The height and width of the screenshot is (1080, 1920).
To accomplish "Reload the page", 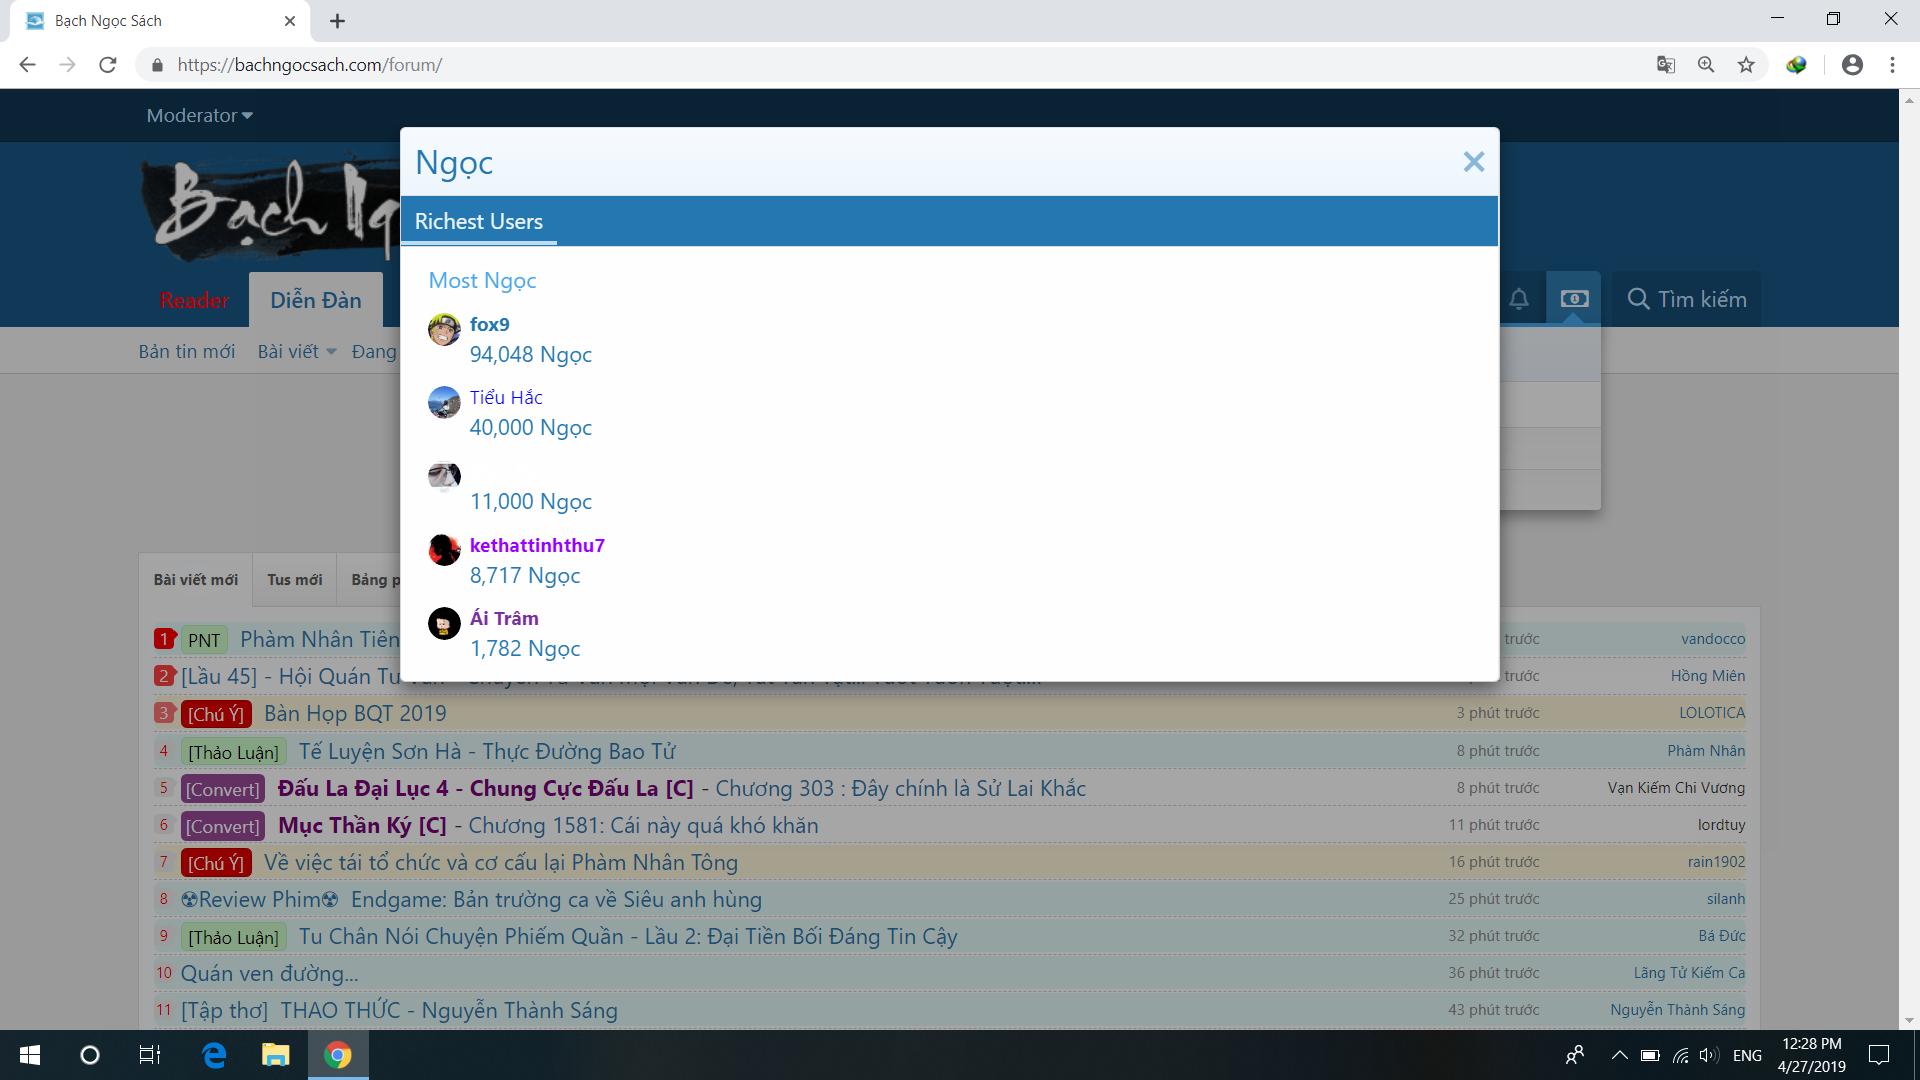I will tap(108, 65).
